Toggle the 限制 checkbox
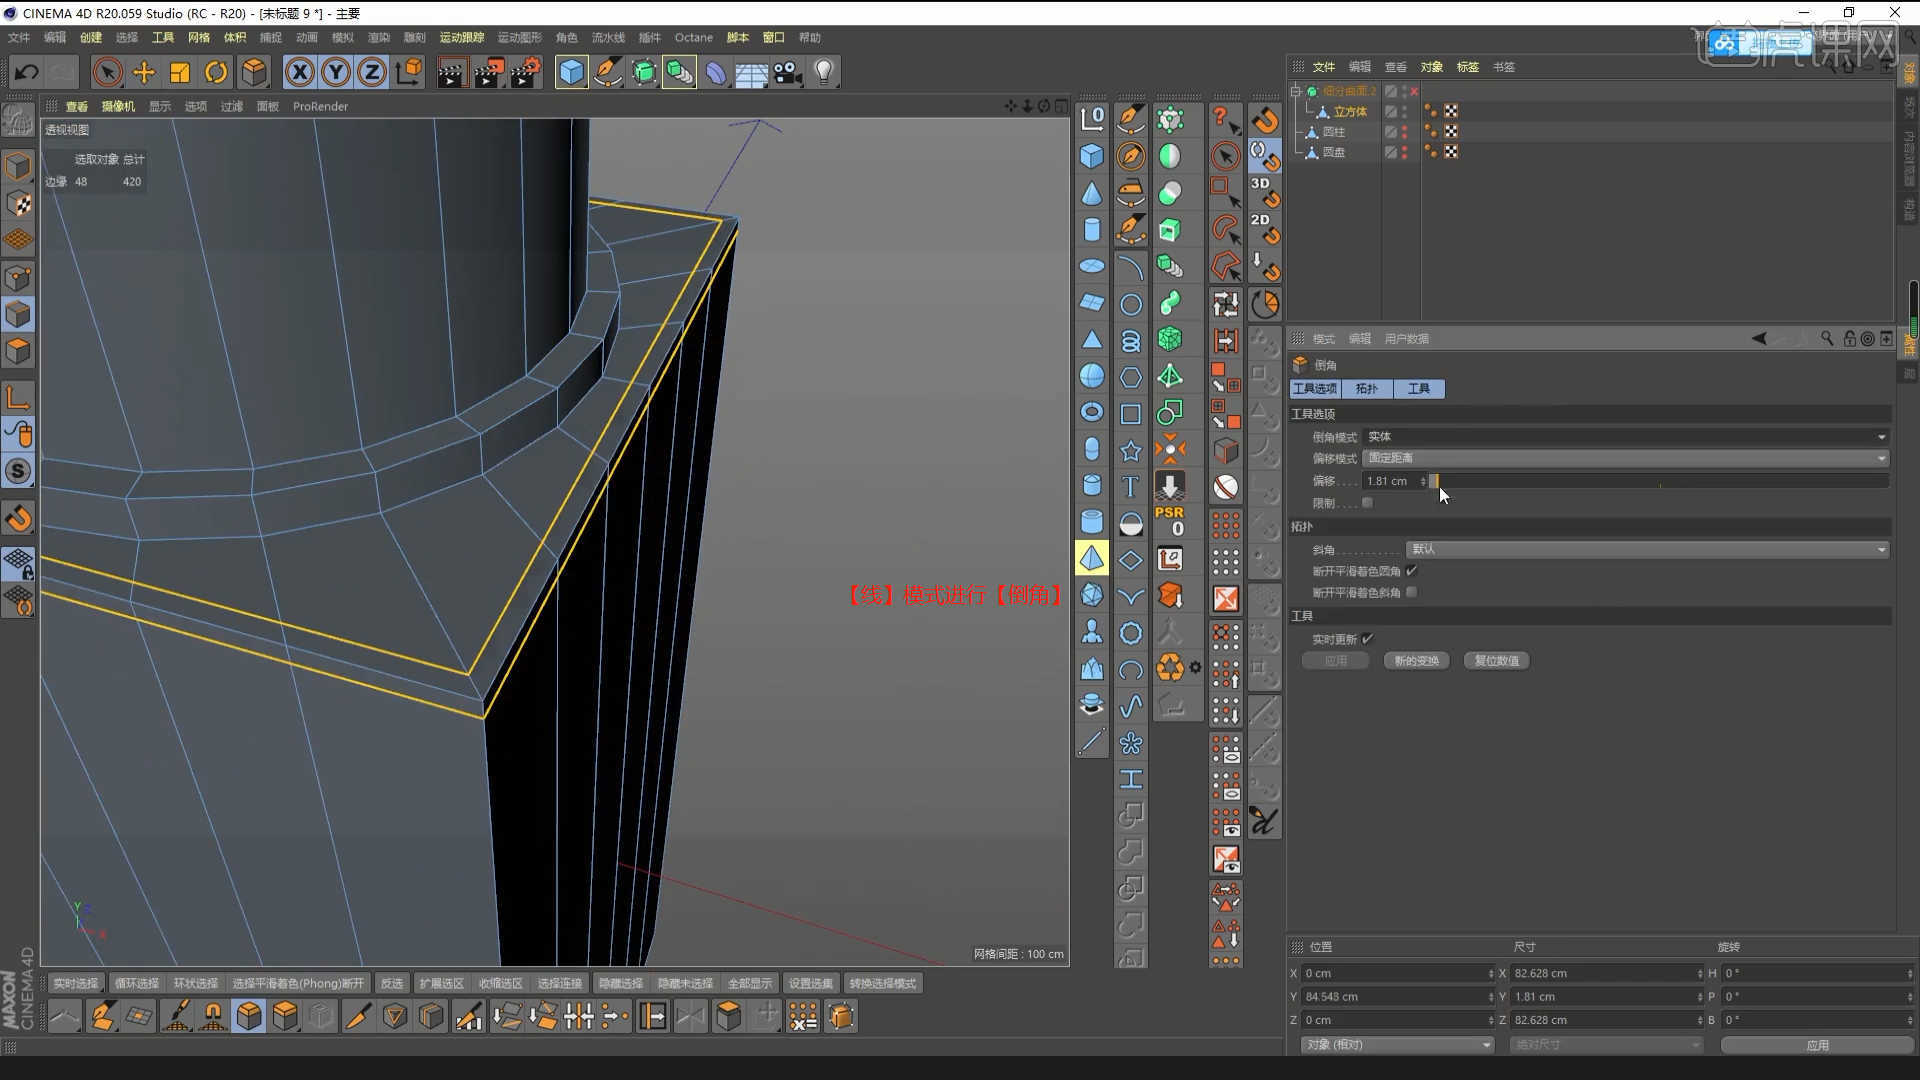Image resolution: width=1920 pixels, height=1080 pixels. tap(1367, 503)
